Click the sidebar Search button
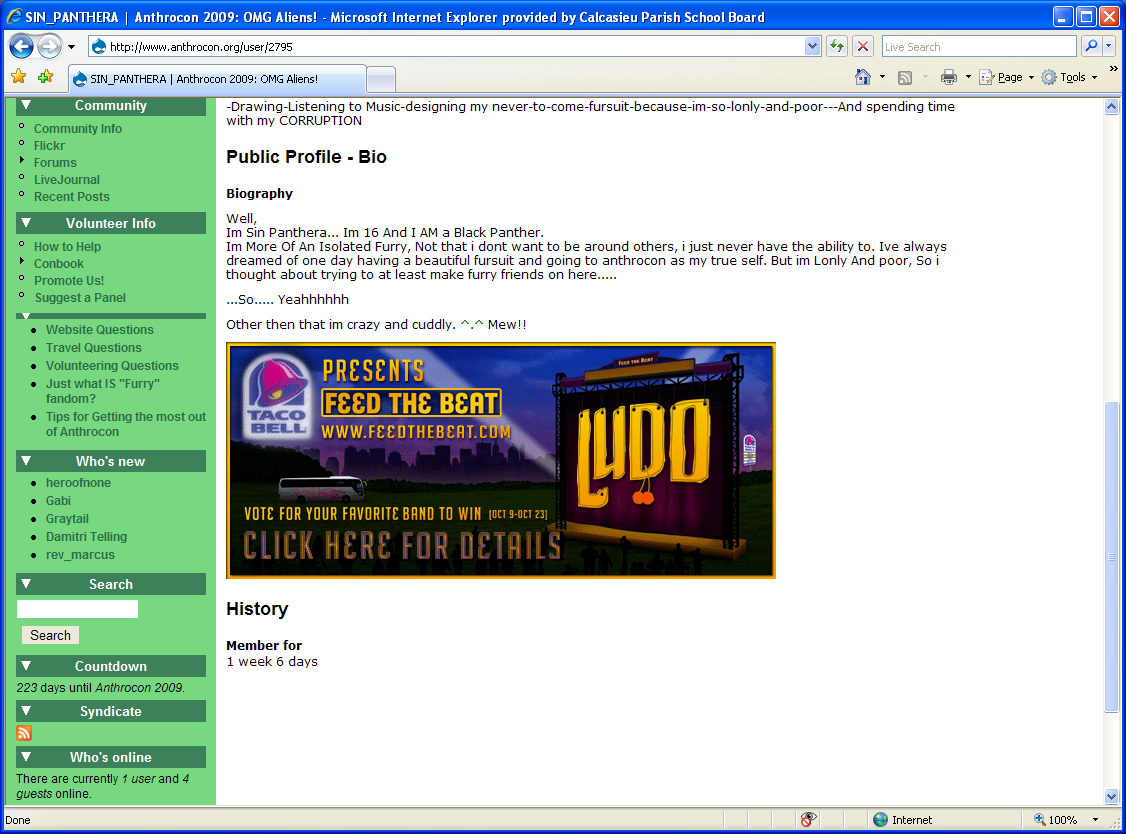Screen dimensions: 1126x834 [x=50, y=635]
